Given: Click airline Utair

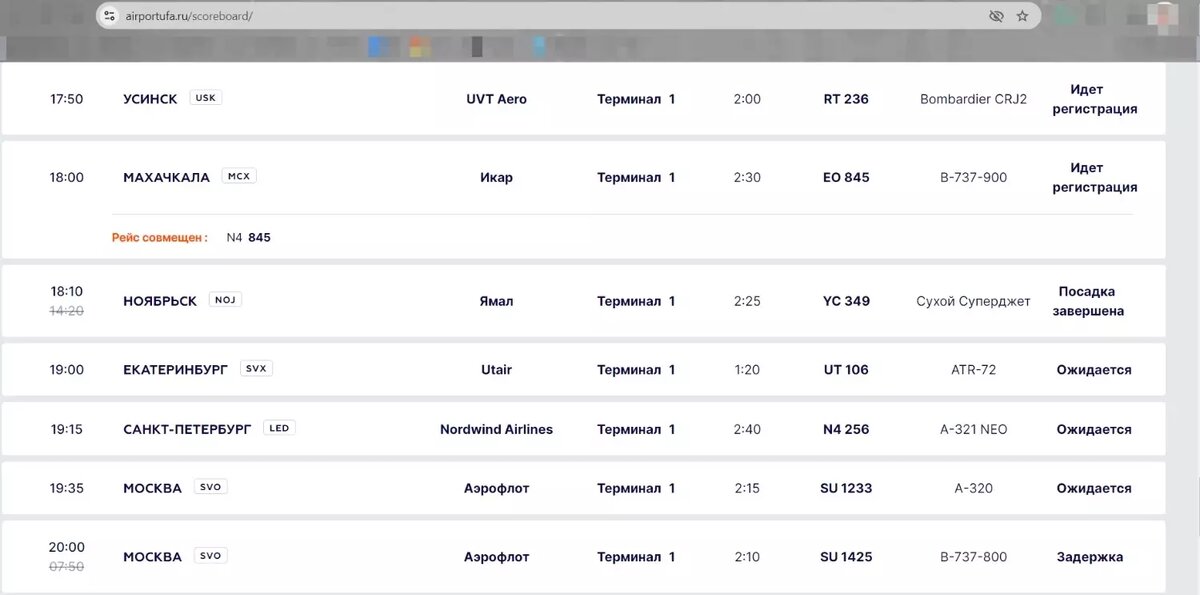Looking at the screenshot, I should click(x=496, y=369).
